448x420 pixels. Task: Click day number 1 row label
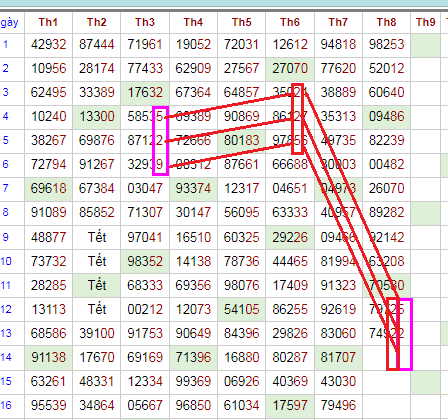(x=6, y=44)
